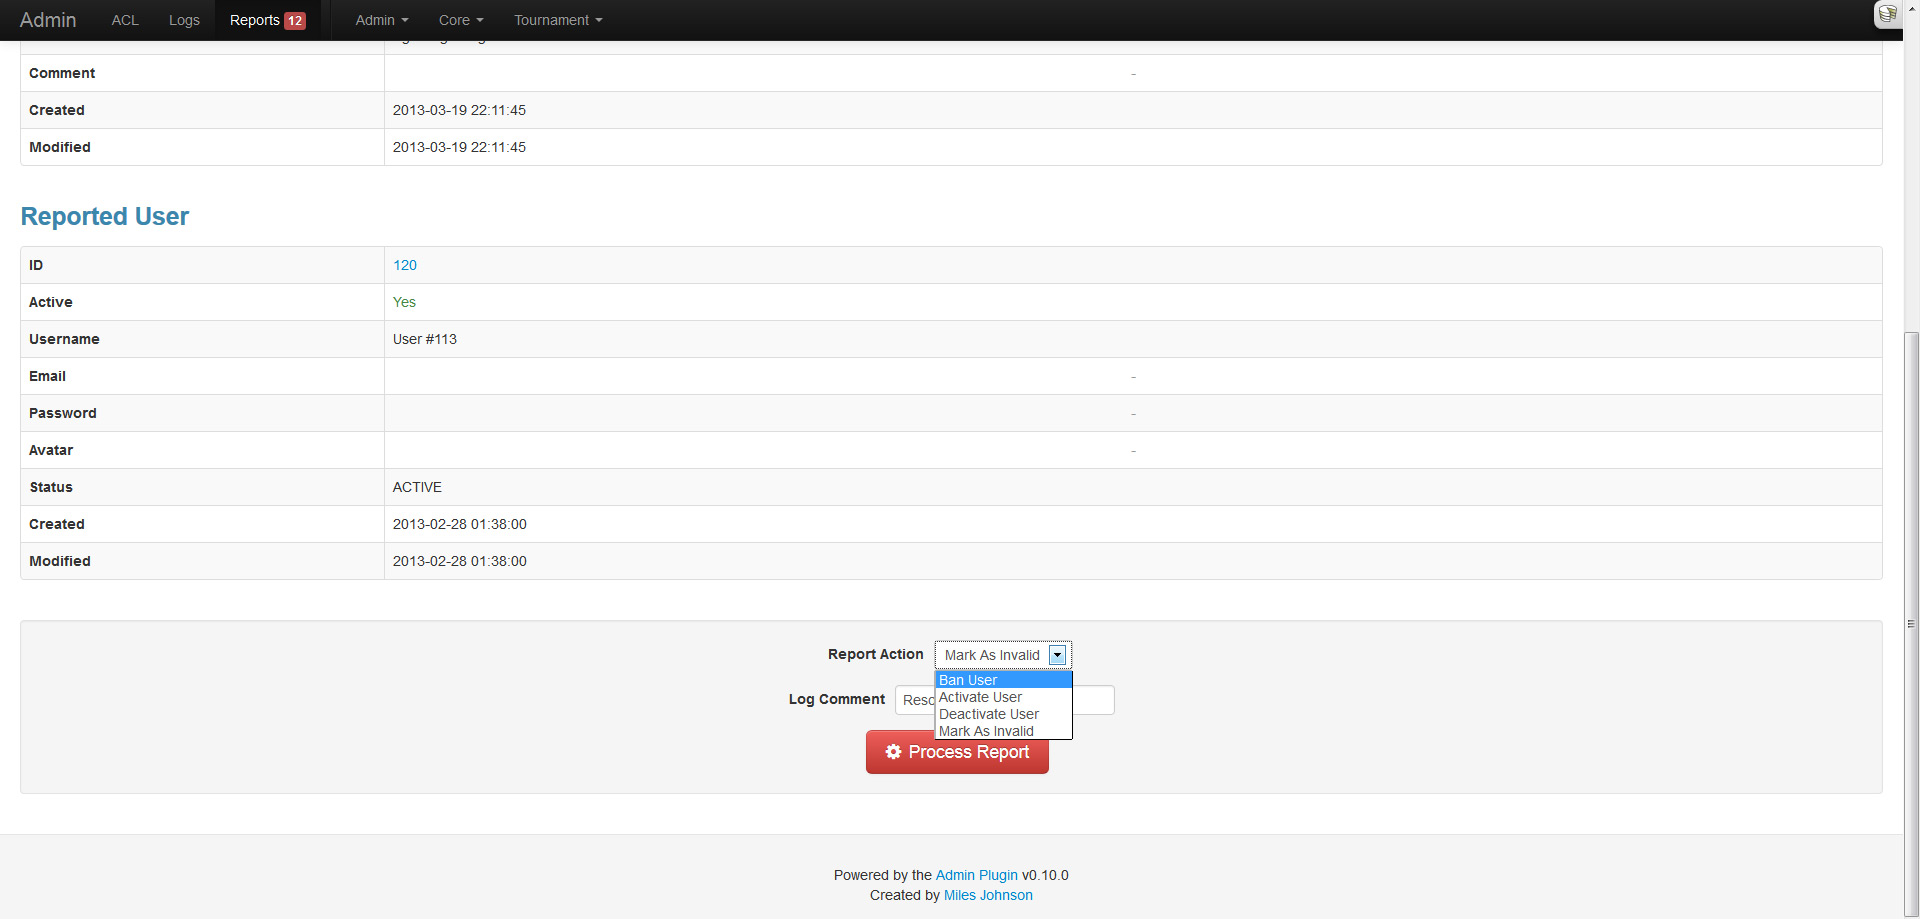
Task: Click the red Reports count badge
Action: click(295, 21)
